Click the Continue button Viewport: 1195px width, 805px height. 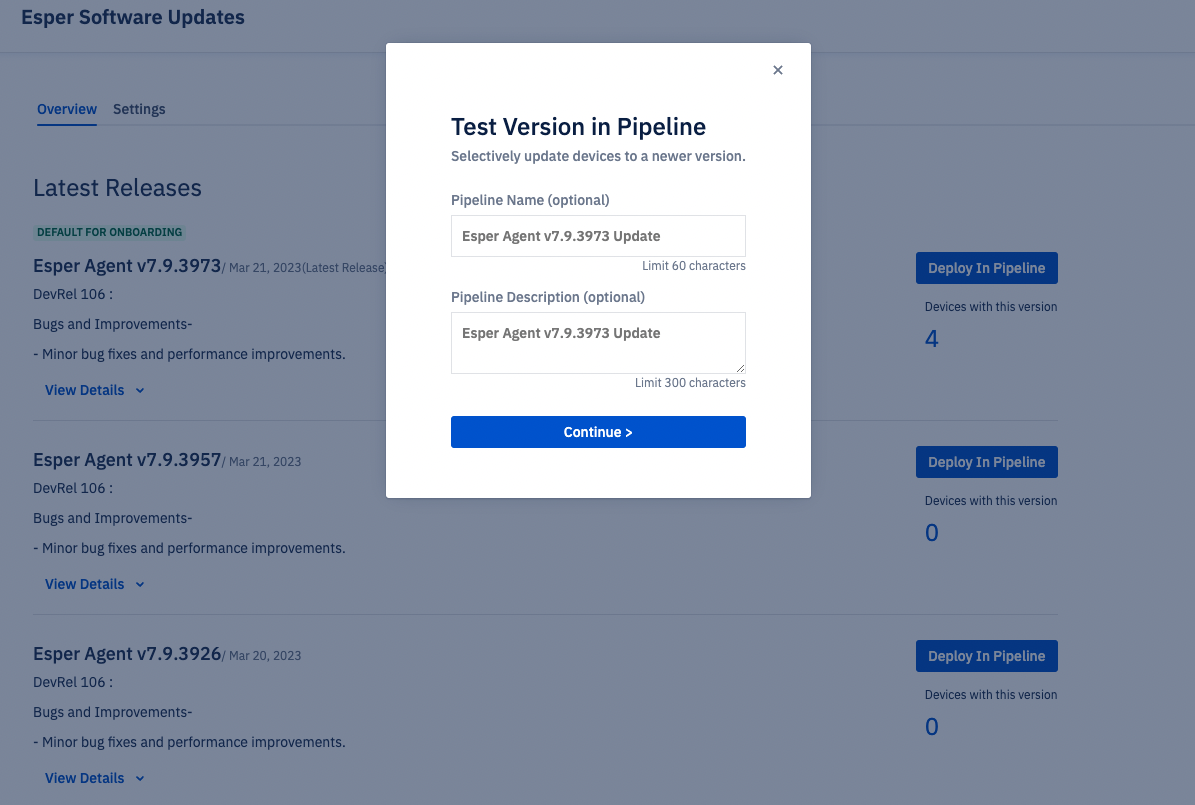point(598,432)
